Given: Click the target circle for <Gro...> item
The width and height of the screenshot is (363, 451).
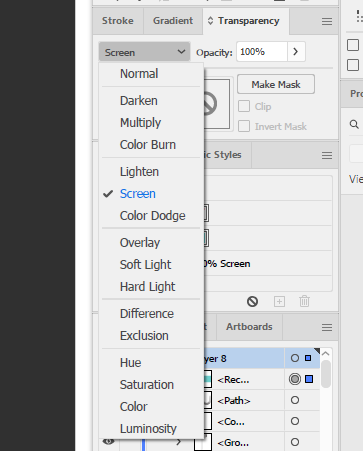Looking at the screenshot, I should 295,442.
